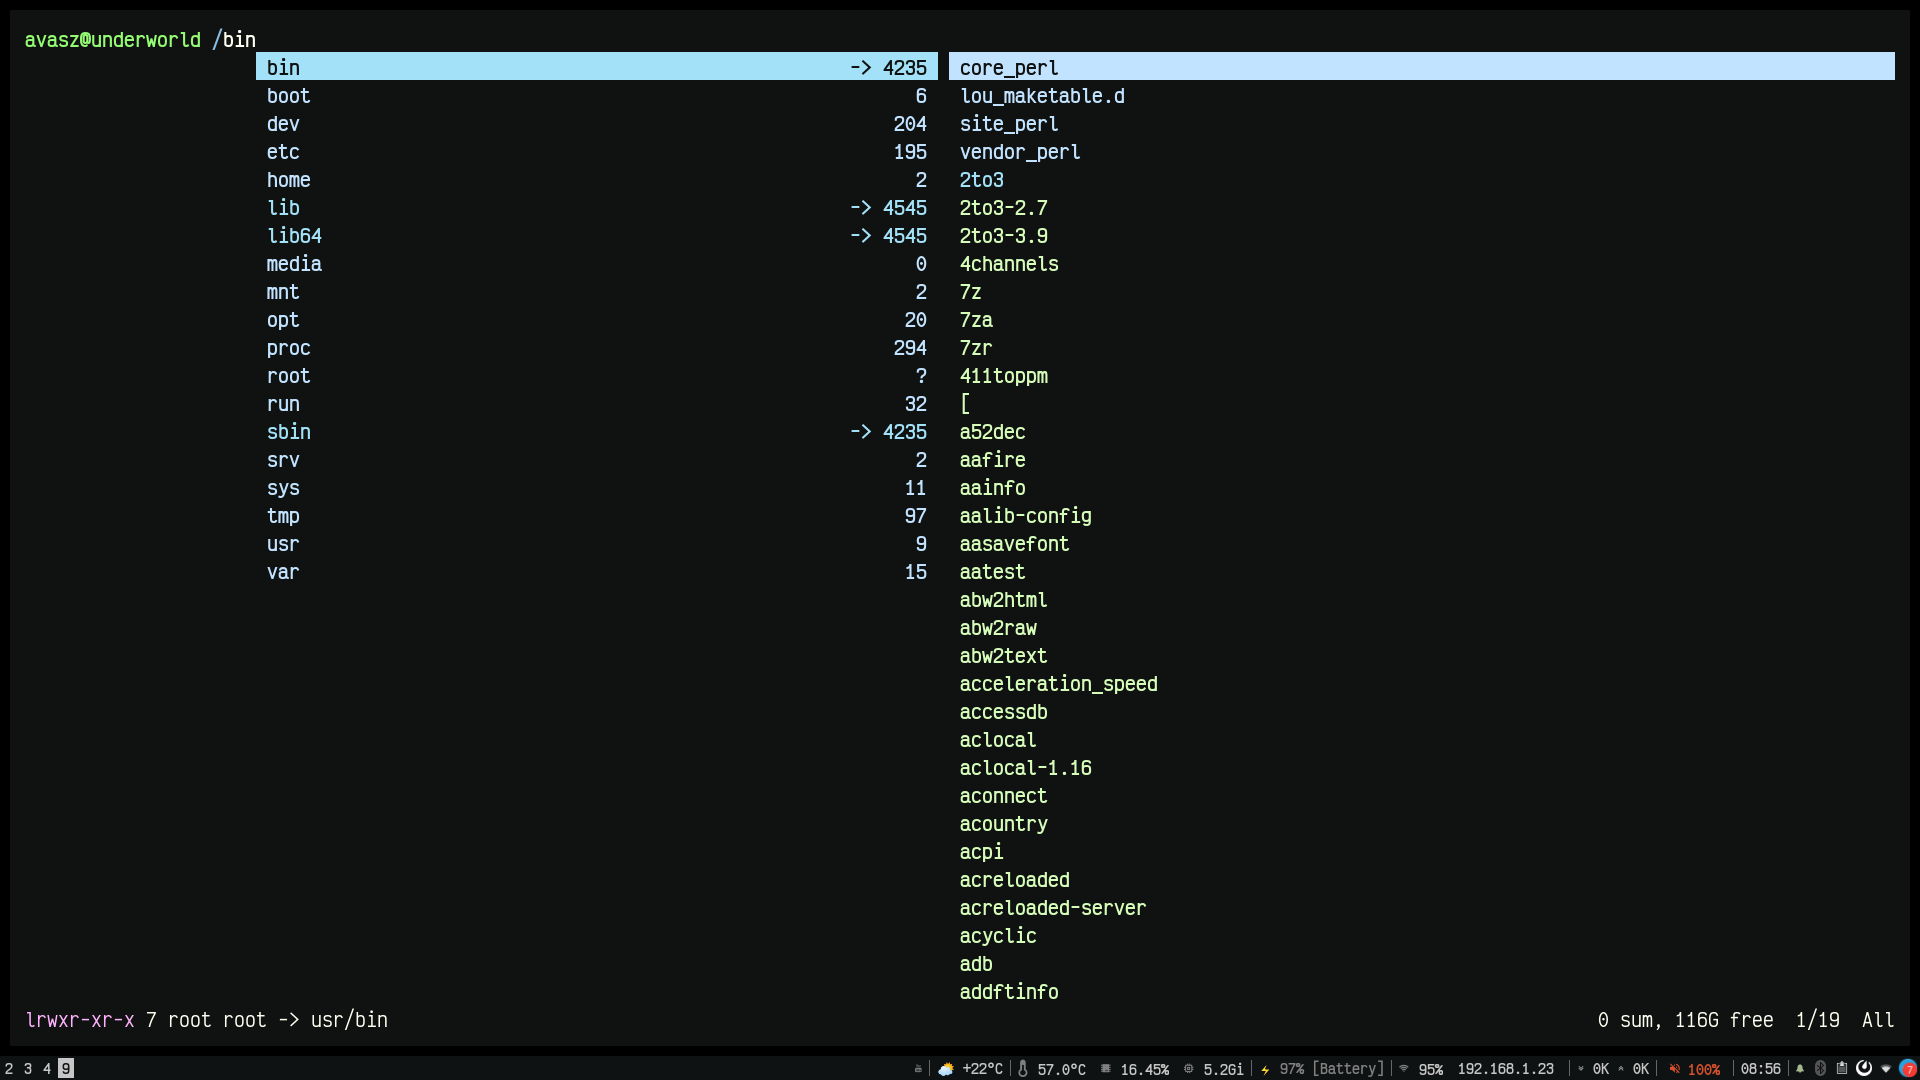Click the notification bell tray icon
This screenshot has width=1920, height=1080.
tap(1800, 1069)
